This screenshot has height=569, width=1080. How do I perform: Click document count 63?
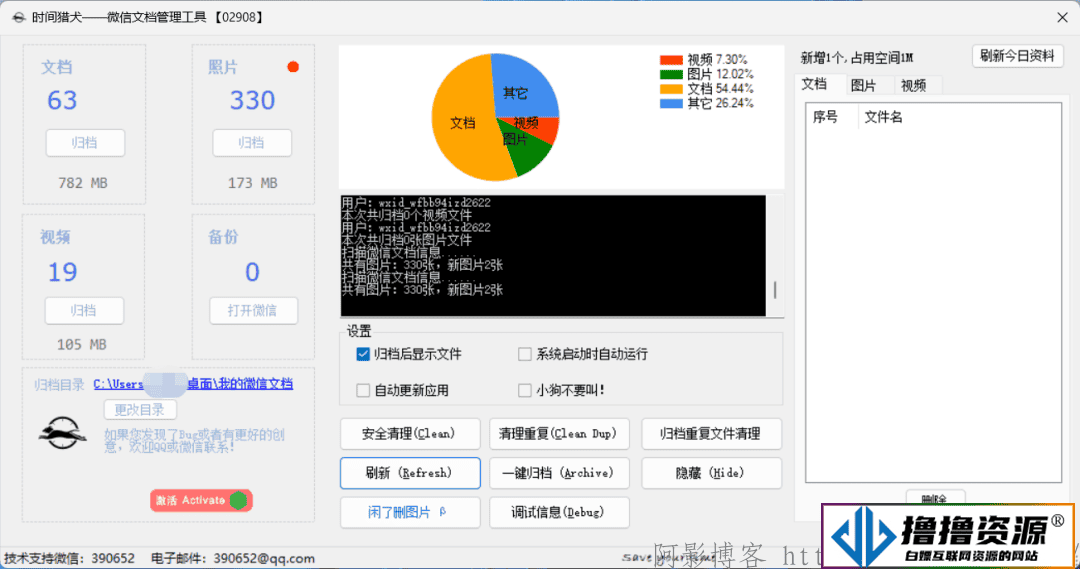[x=62, y=101]
